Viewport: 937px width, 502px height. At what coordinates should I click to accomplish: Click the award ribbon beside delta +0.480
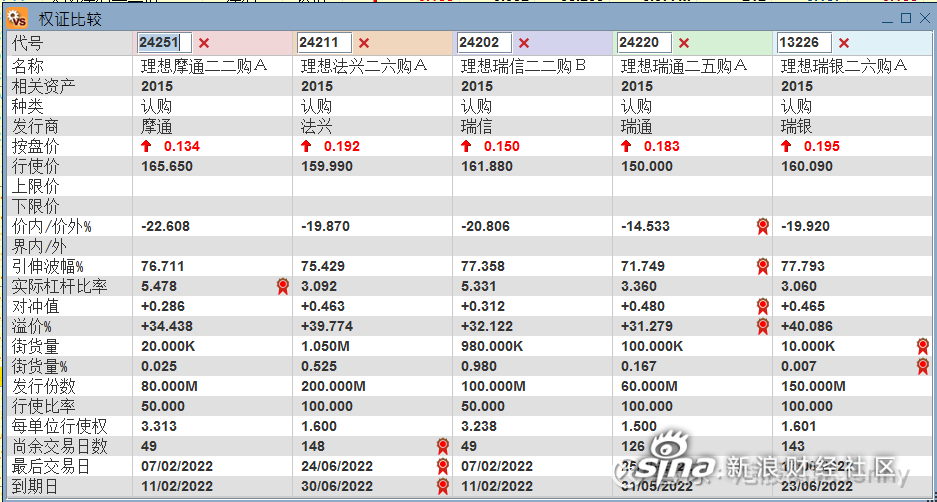click(x=763, y=307)
